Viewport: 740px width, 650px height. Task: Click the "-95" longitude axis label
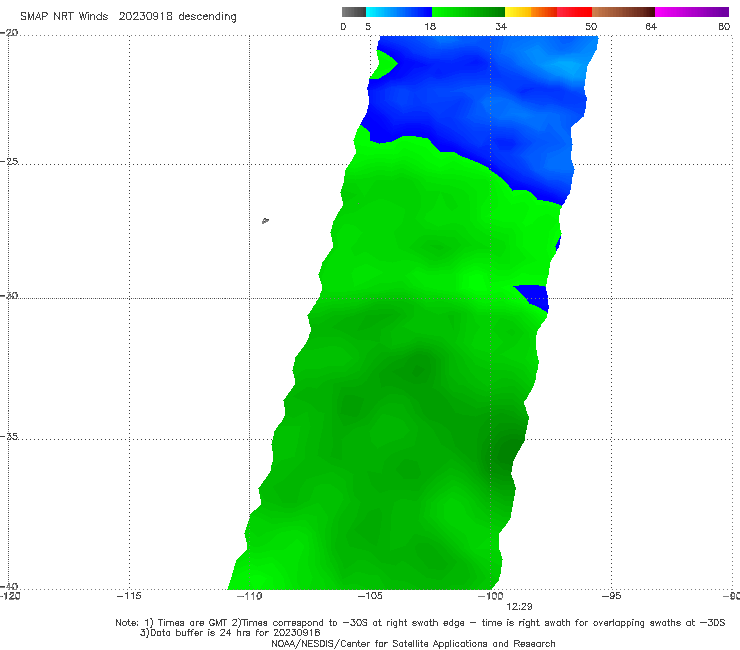click(x=611, y=596)
